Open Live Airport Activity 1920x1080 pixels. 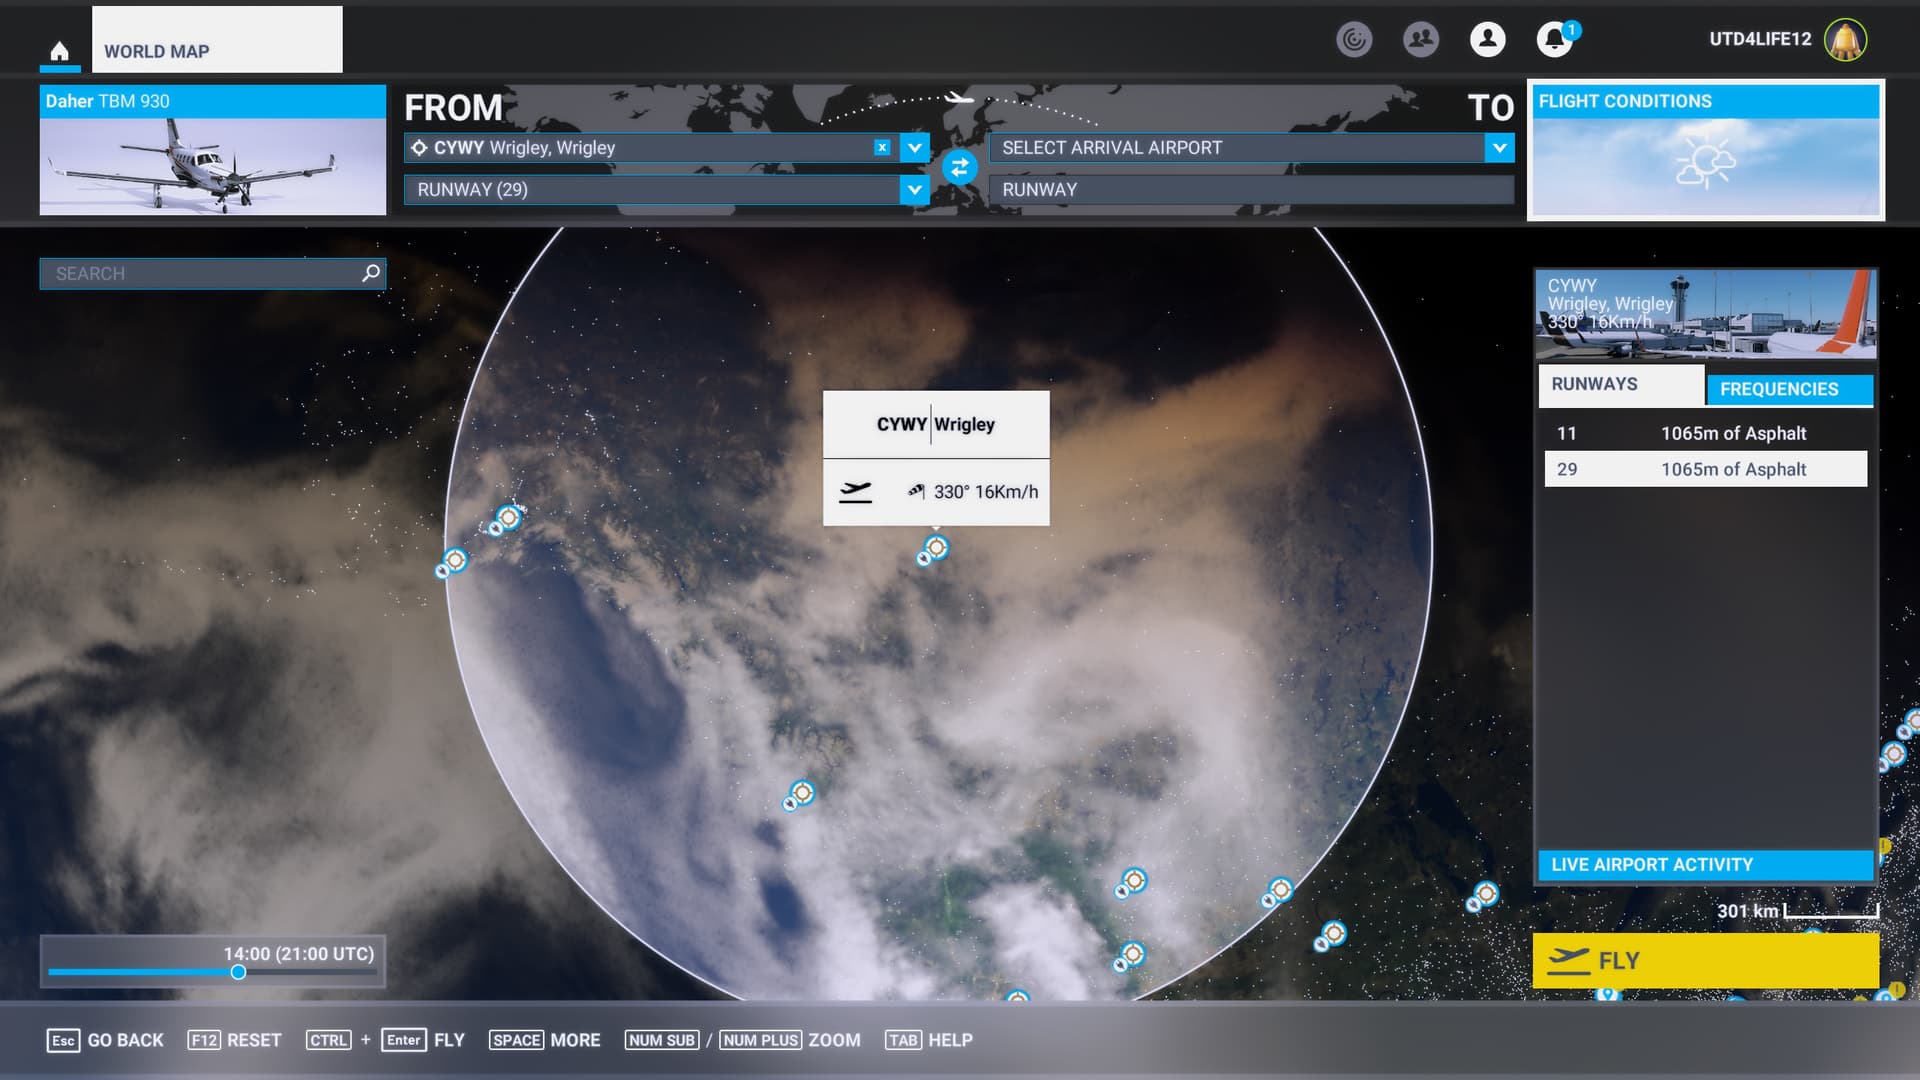point(1704,864)
